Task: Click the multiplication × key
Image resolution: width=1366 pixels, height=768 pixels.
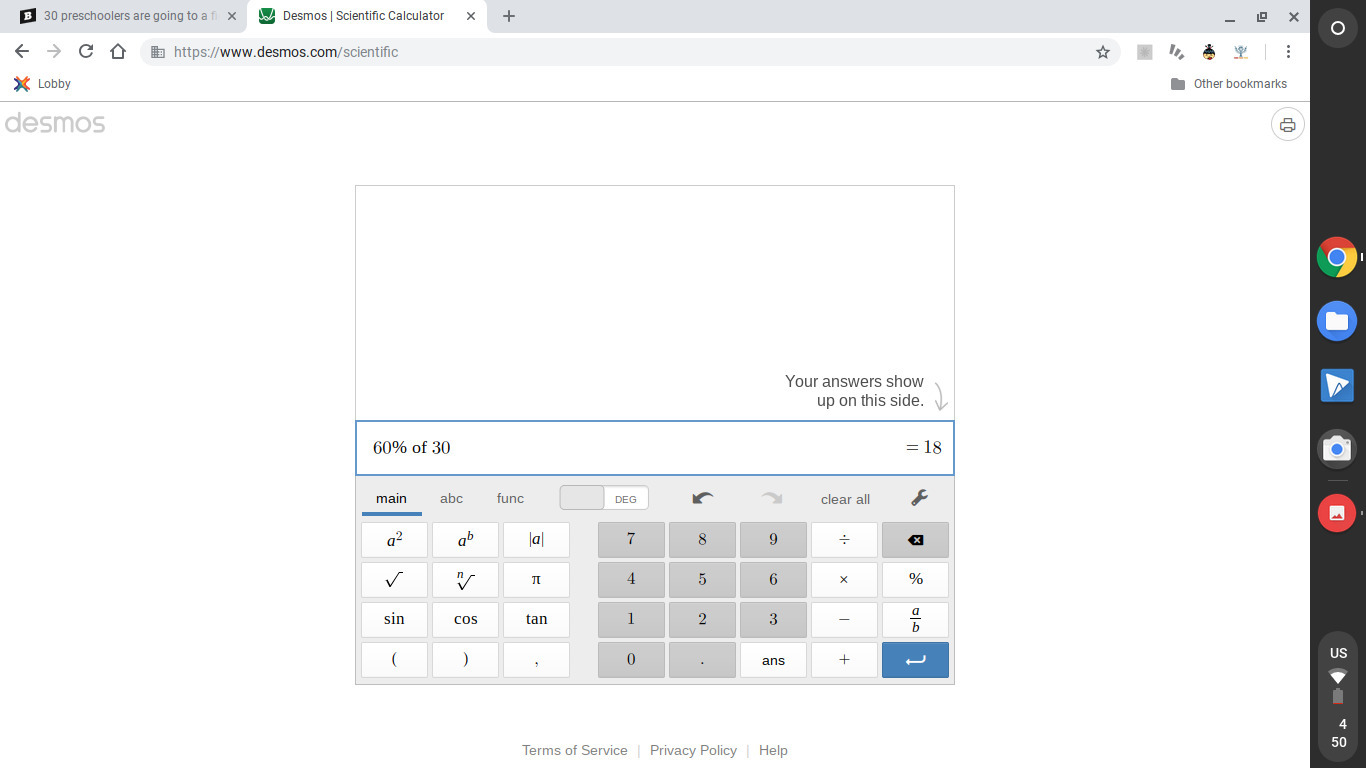Action: point(844,580)
